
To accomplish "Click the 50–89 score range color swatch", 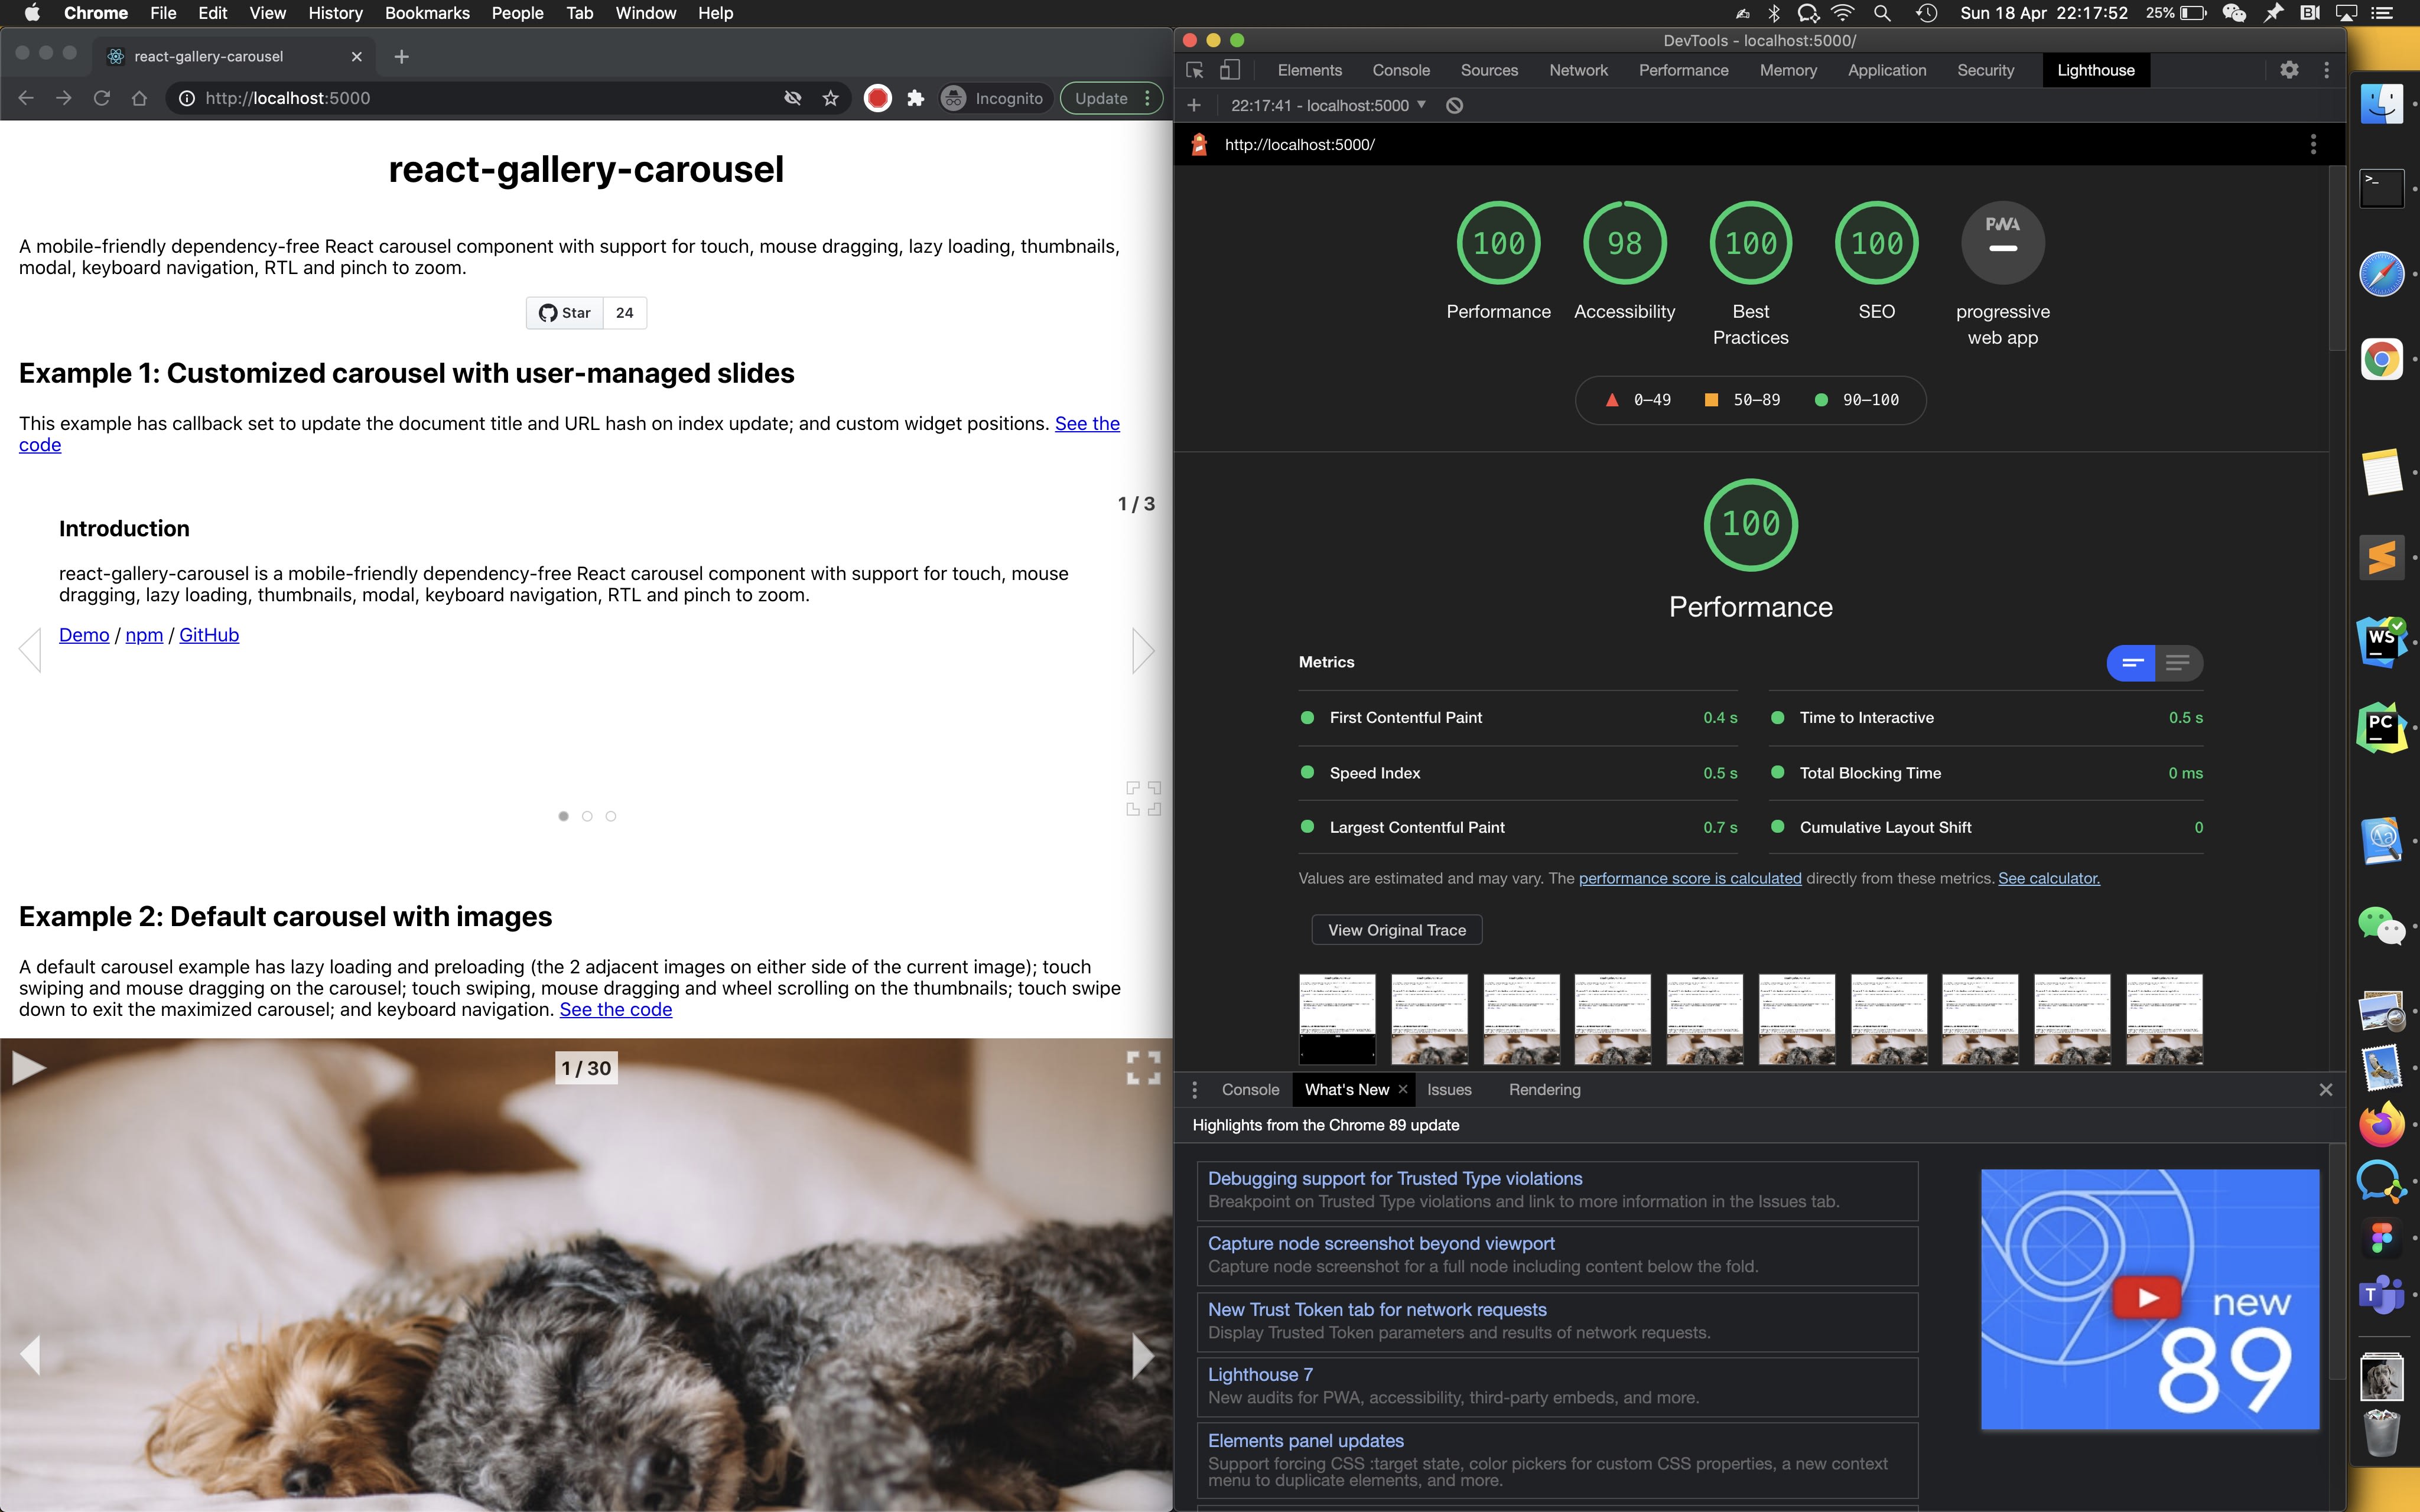I will click(x=1713, y=399).
